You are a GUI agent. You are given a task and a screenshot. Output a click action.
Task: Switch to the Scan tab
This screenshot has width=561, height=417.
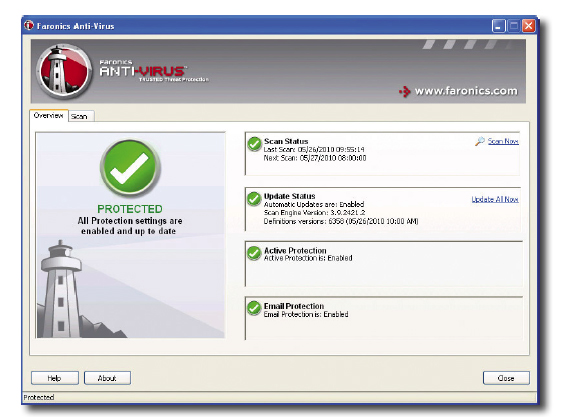tap(81, 116)
